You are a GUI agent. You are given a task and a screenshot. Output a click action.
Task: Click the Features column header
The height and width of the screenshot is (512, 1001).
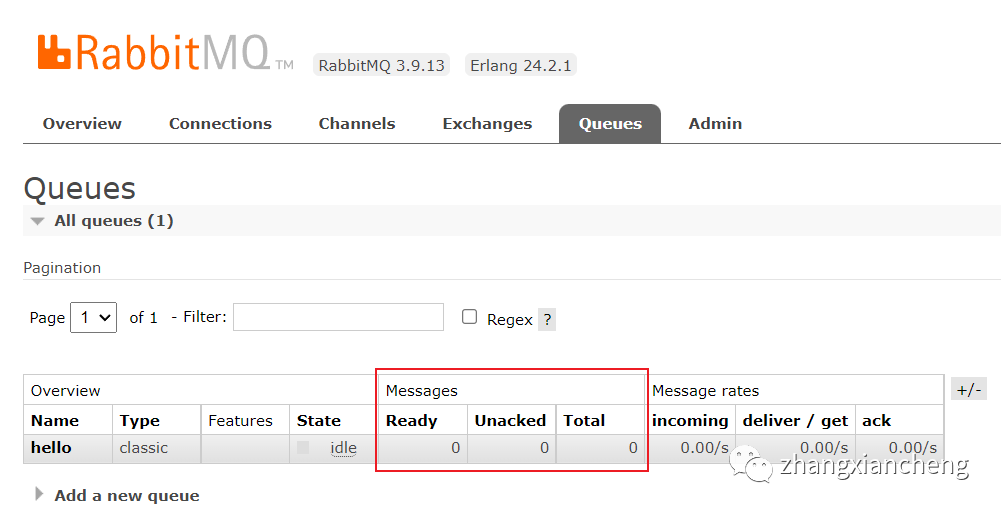pyautogui.click(x=240, y=421)
